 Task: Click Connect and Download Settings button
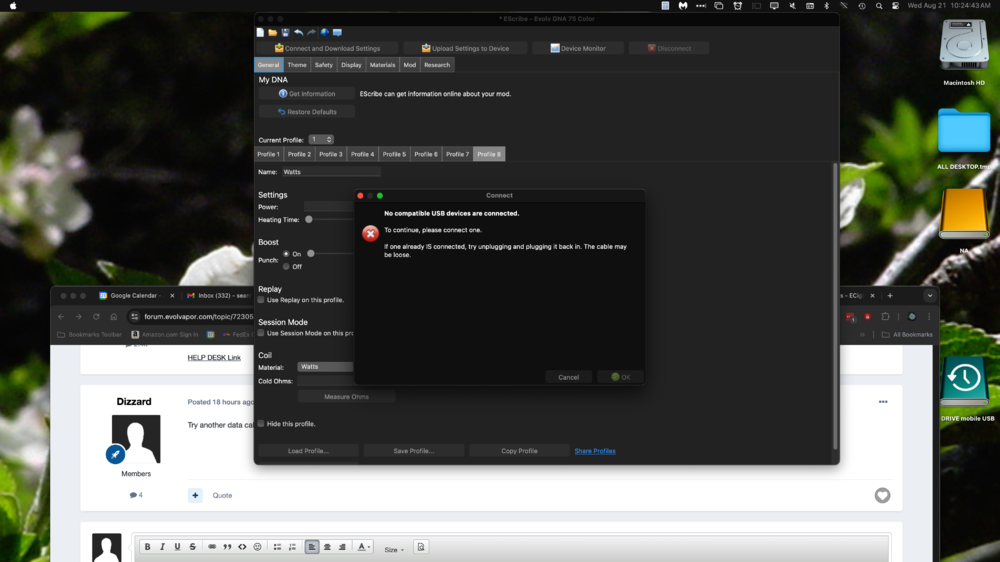pos(327,48)
